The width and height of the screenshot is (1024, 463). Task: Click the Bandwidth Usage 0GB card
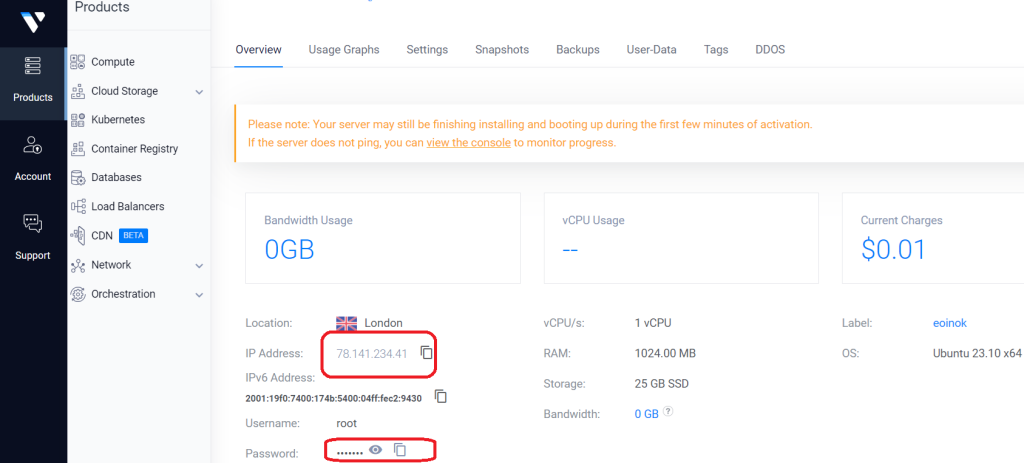click(x=383, y=238)
